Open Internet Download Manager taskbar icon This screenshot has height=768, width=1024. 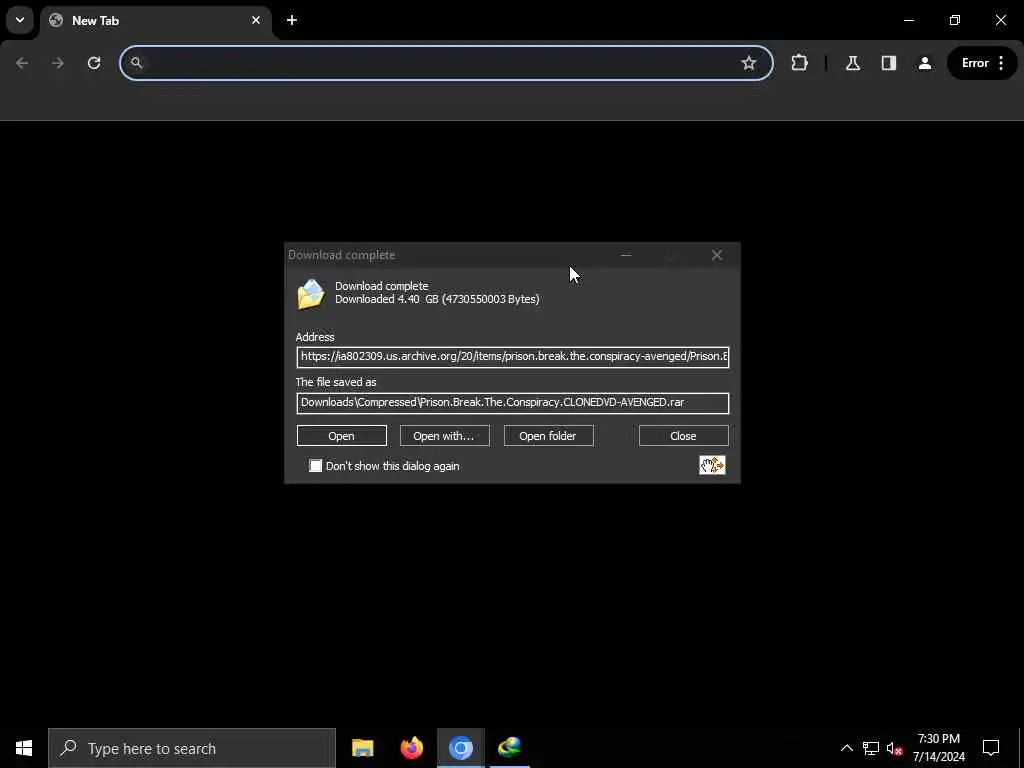[509, 748]
